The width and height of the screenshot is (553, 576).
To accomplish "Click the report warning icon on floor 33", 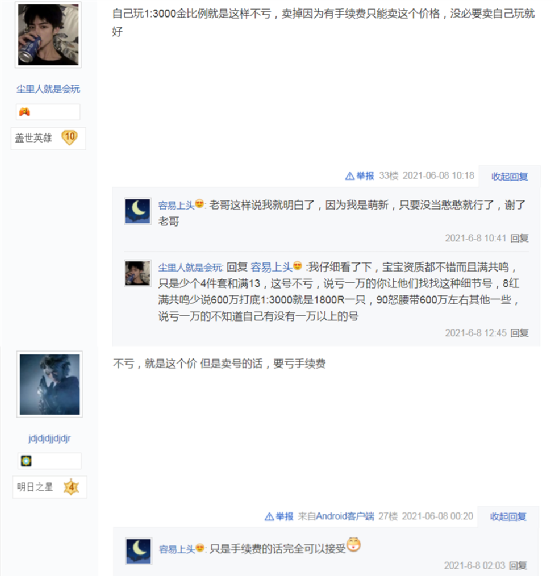I will pyautogui.click(x=349, y=176).
